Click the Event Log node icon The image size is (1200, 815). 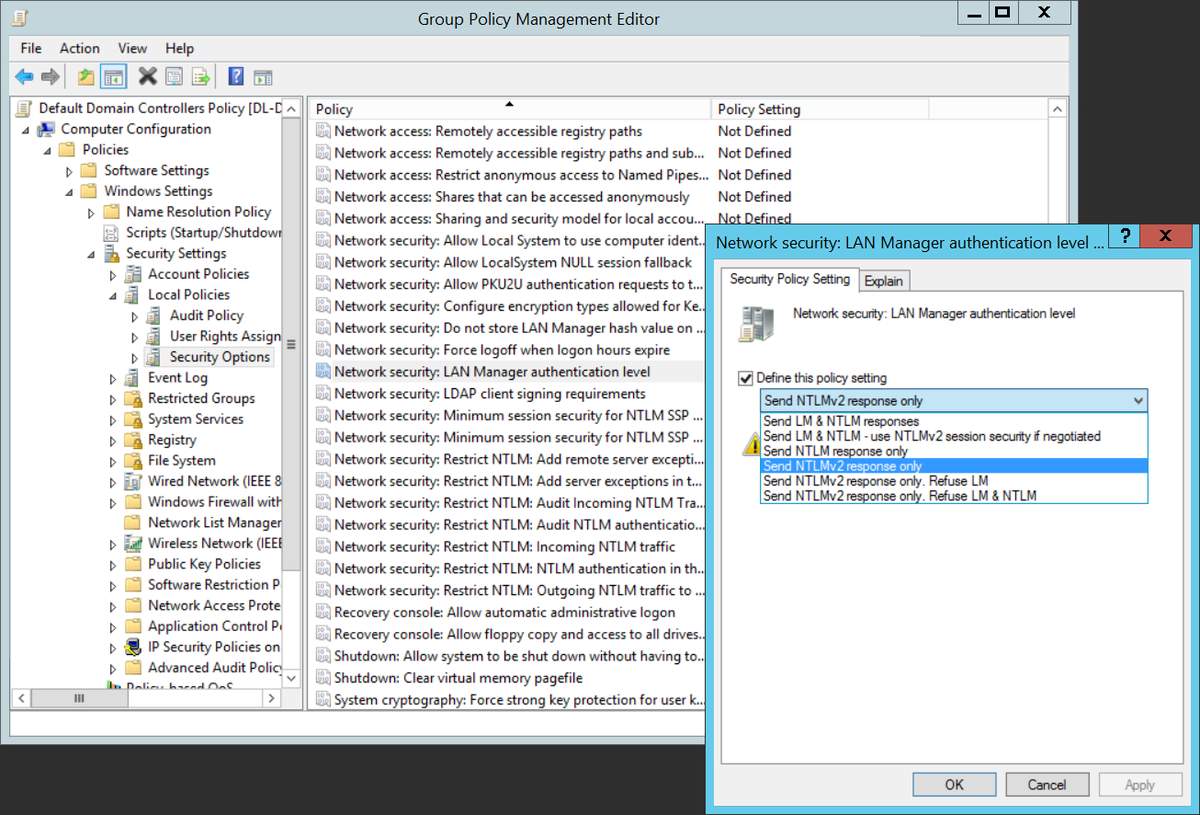click(x=133, y=378)
